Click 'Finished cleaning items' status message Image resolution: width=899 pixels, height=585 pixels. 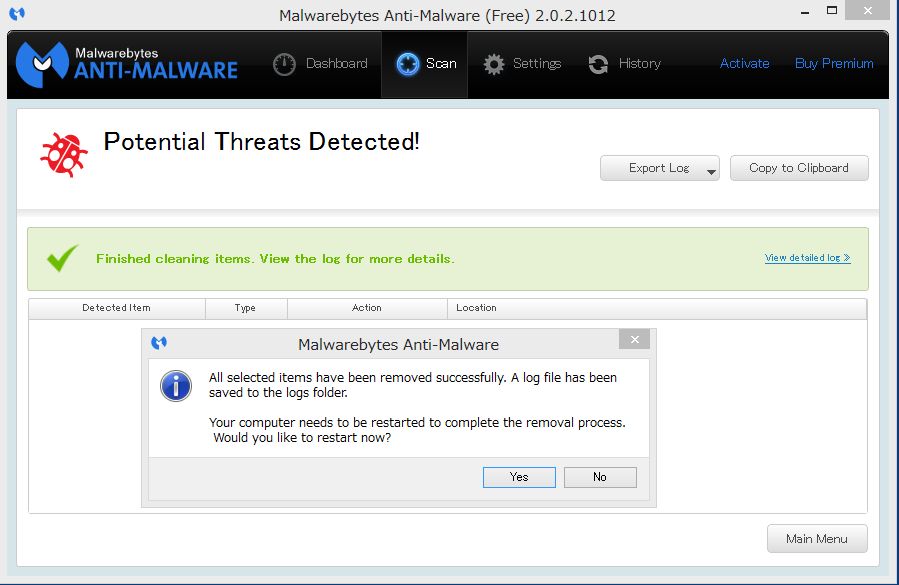(x=275, y=259)
